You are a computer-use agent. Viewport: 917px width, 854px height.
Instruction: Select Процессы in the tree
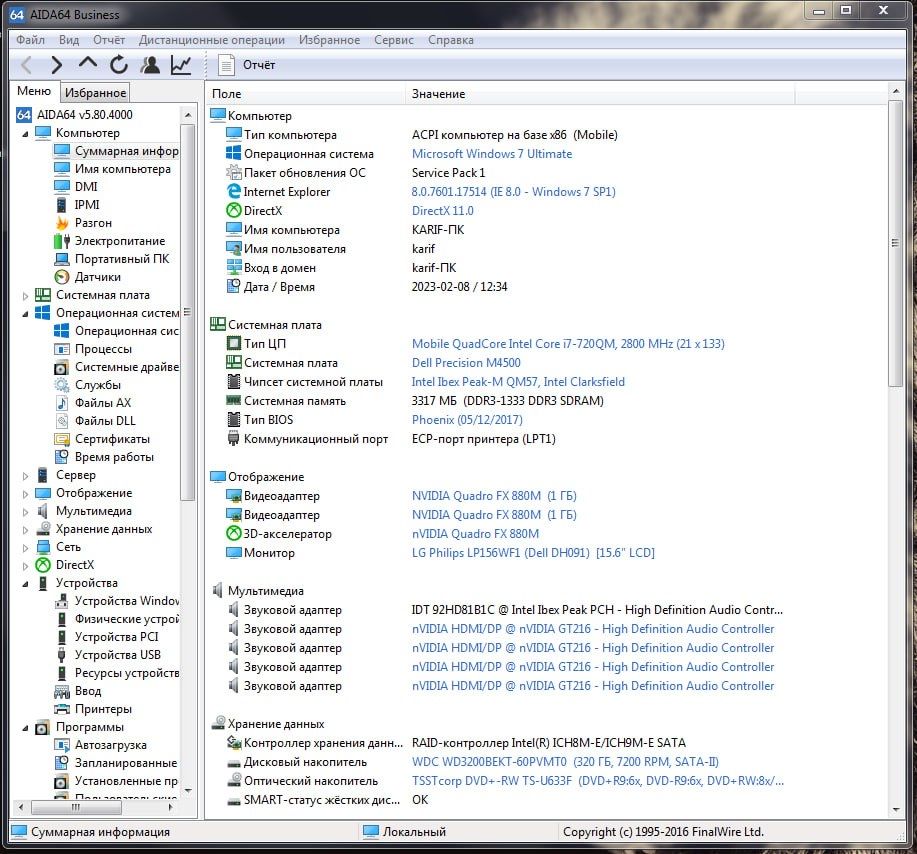point(103,349)
